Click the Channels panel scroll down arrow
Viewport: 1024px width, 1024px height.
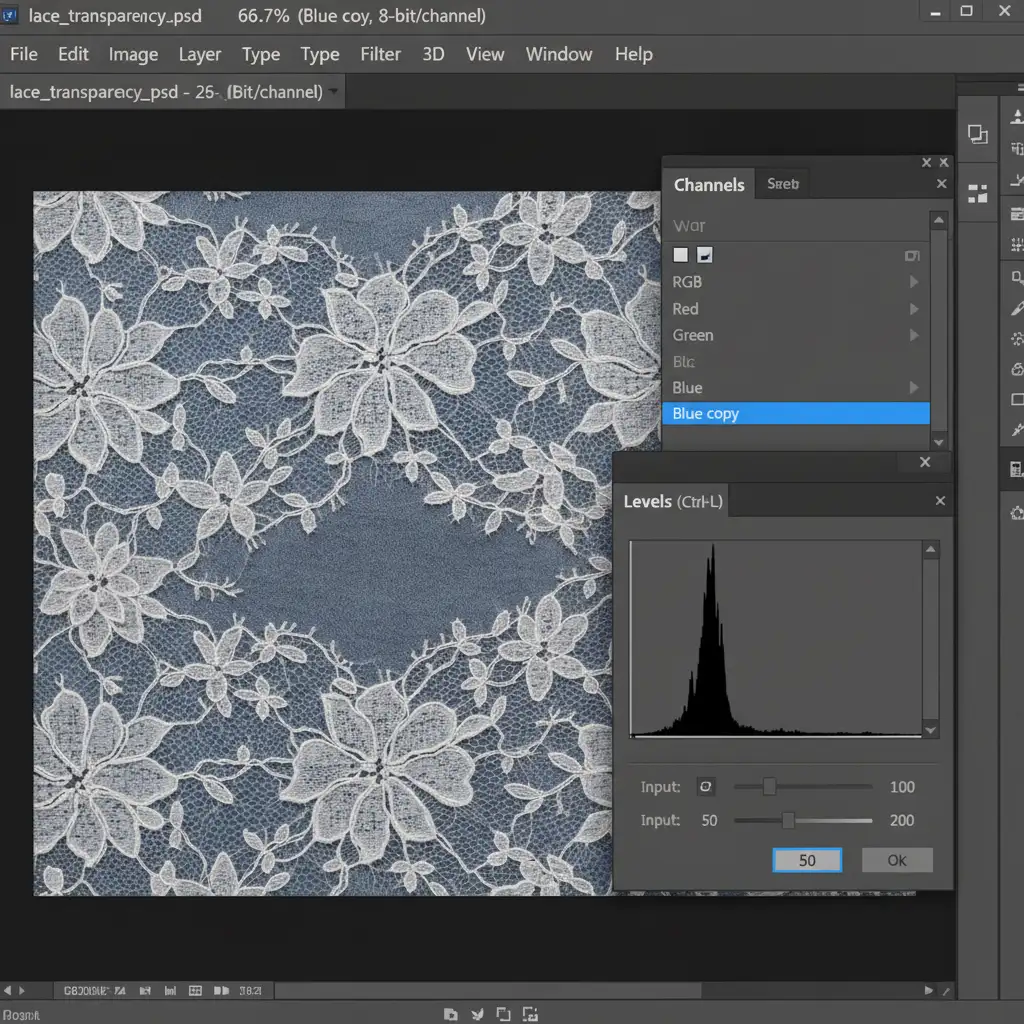[x=938, y=441]
